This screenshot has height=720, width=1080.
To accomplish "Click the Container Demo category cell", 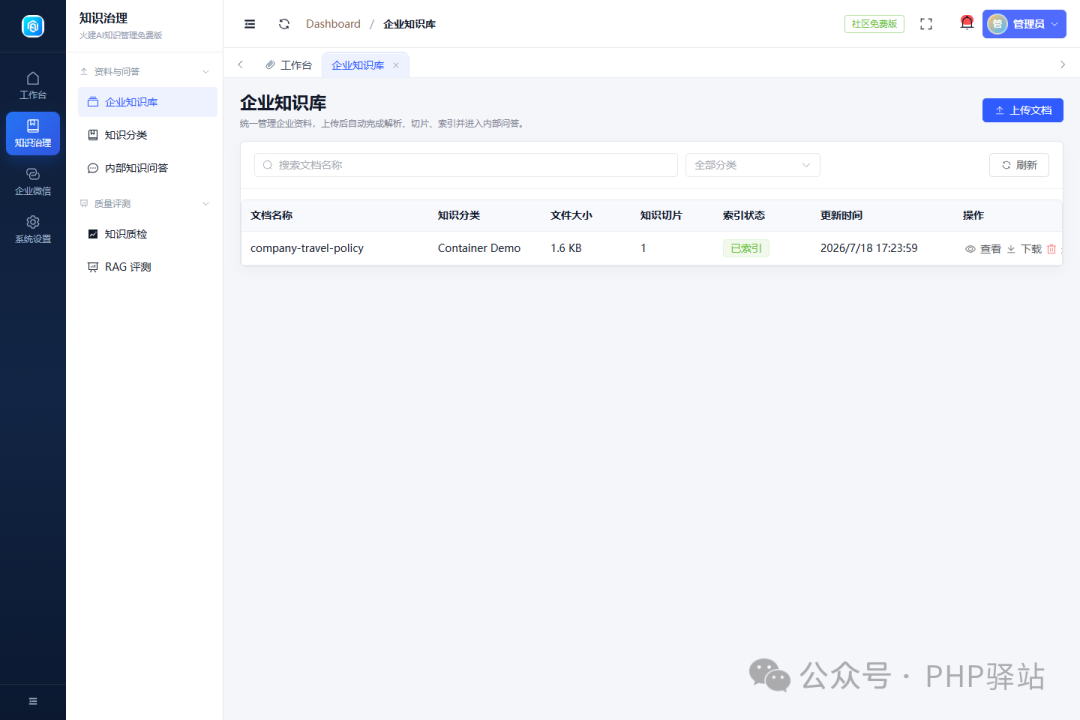I will 479,248.
